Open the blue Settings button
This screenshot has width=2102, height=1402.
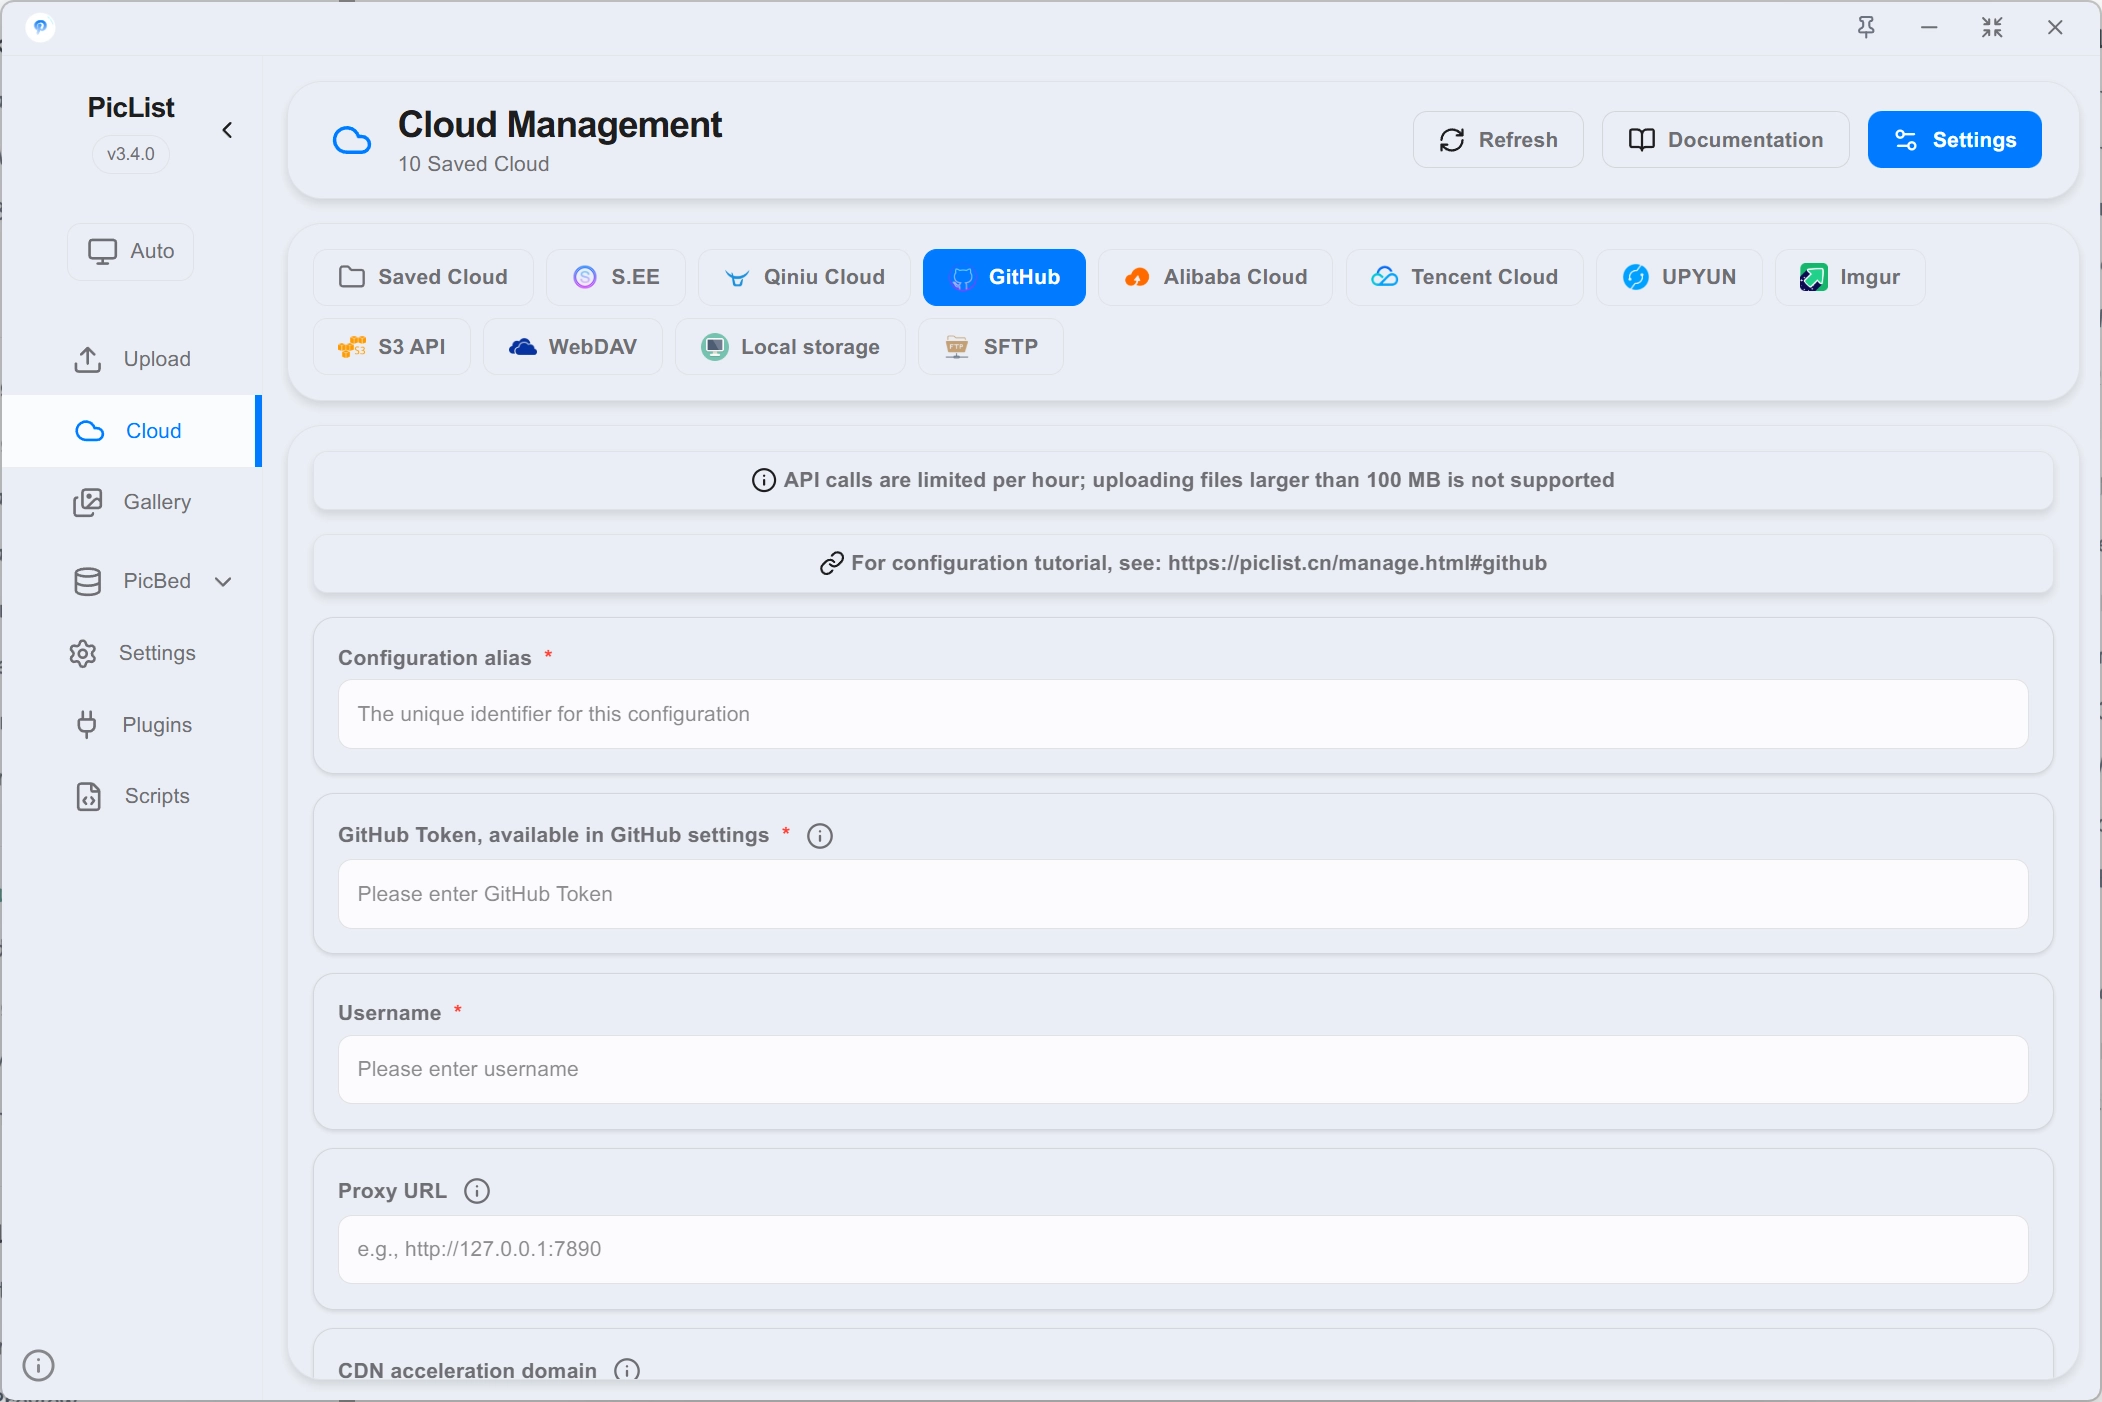point(1955,140)
